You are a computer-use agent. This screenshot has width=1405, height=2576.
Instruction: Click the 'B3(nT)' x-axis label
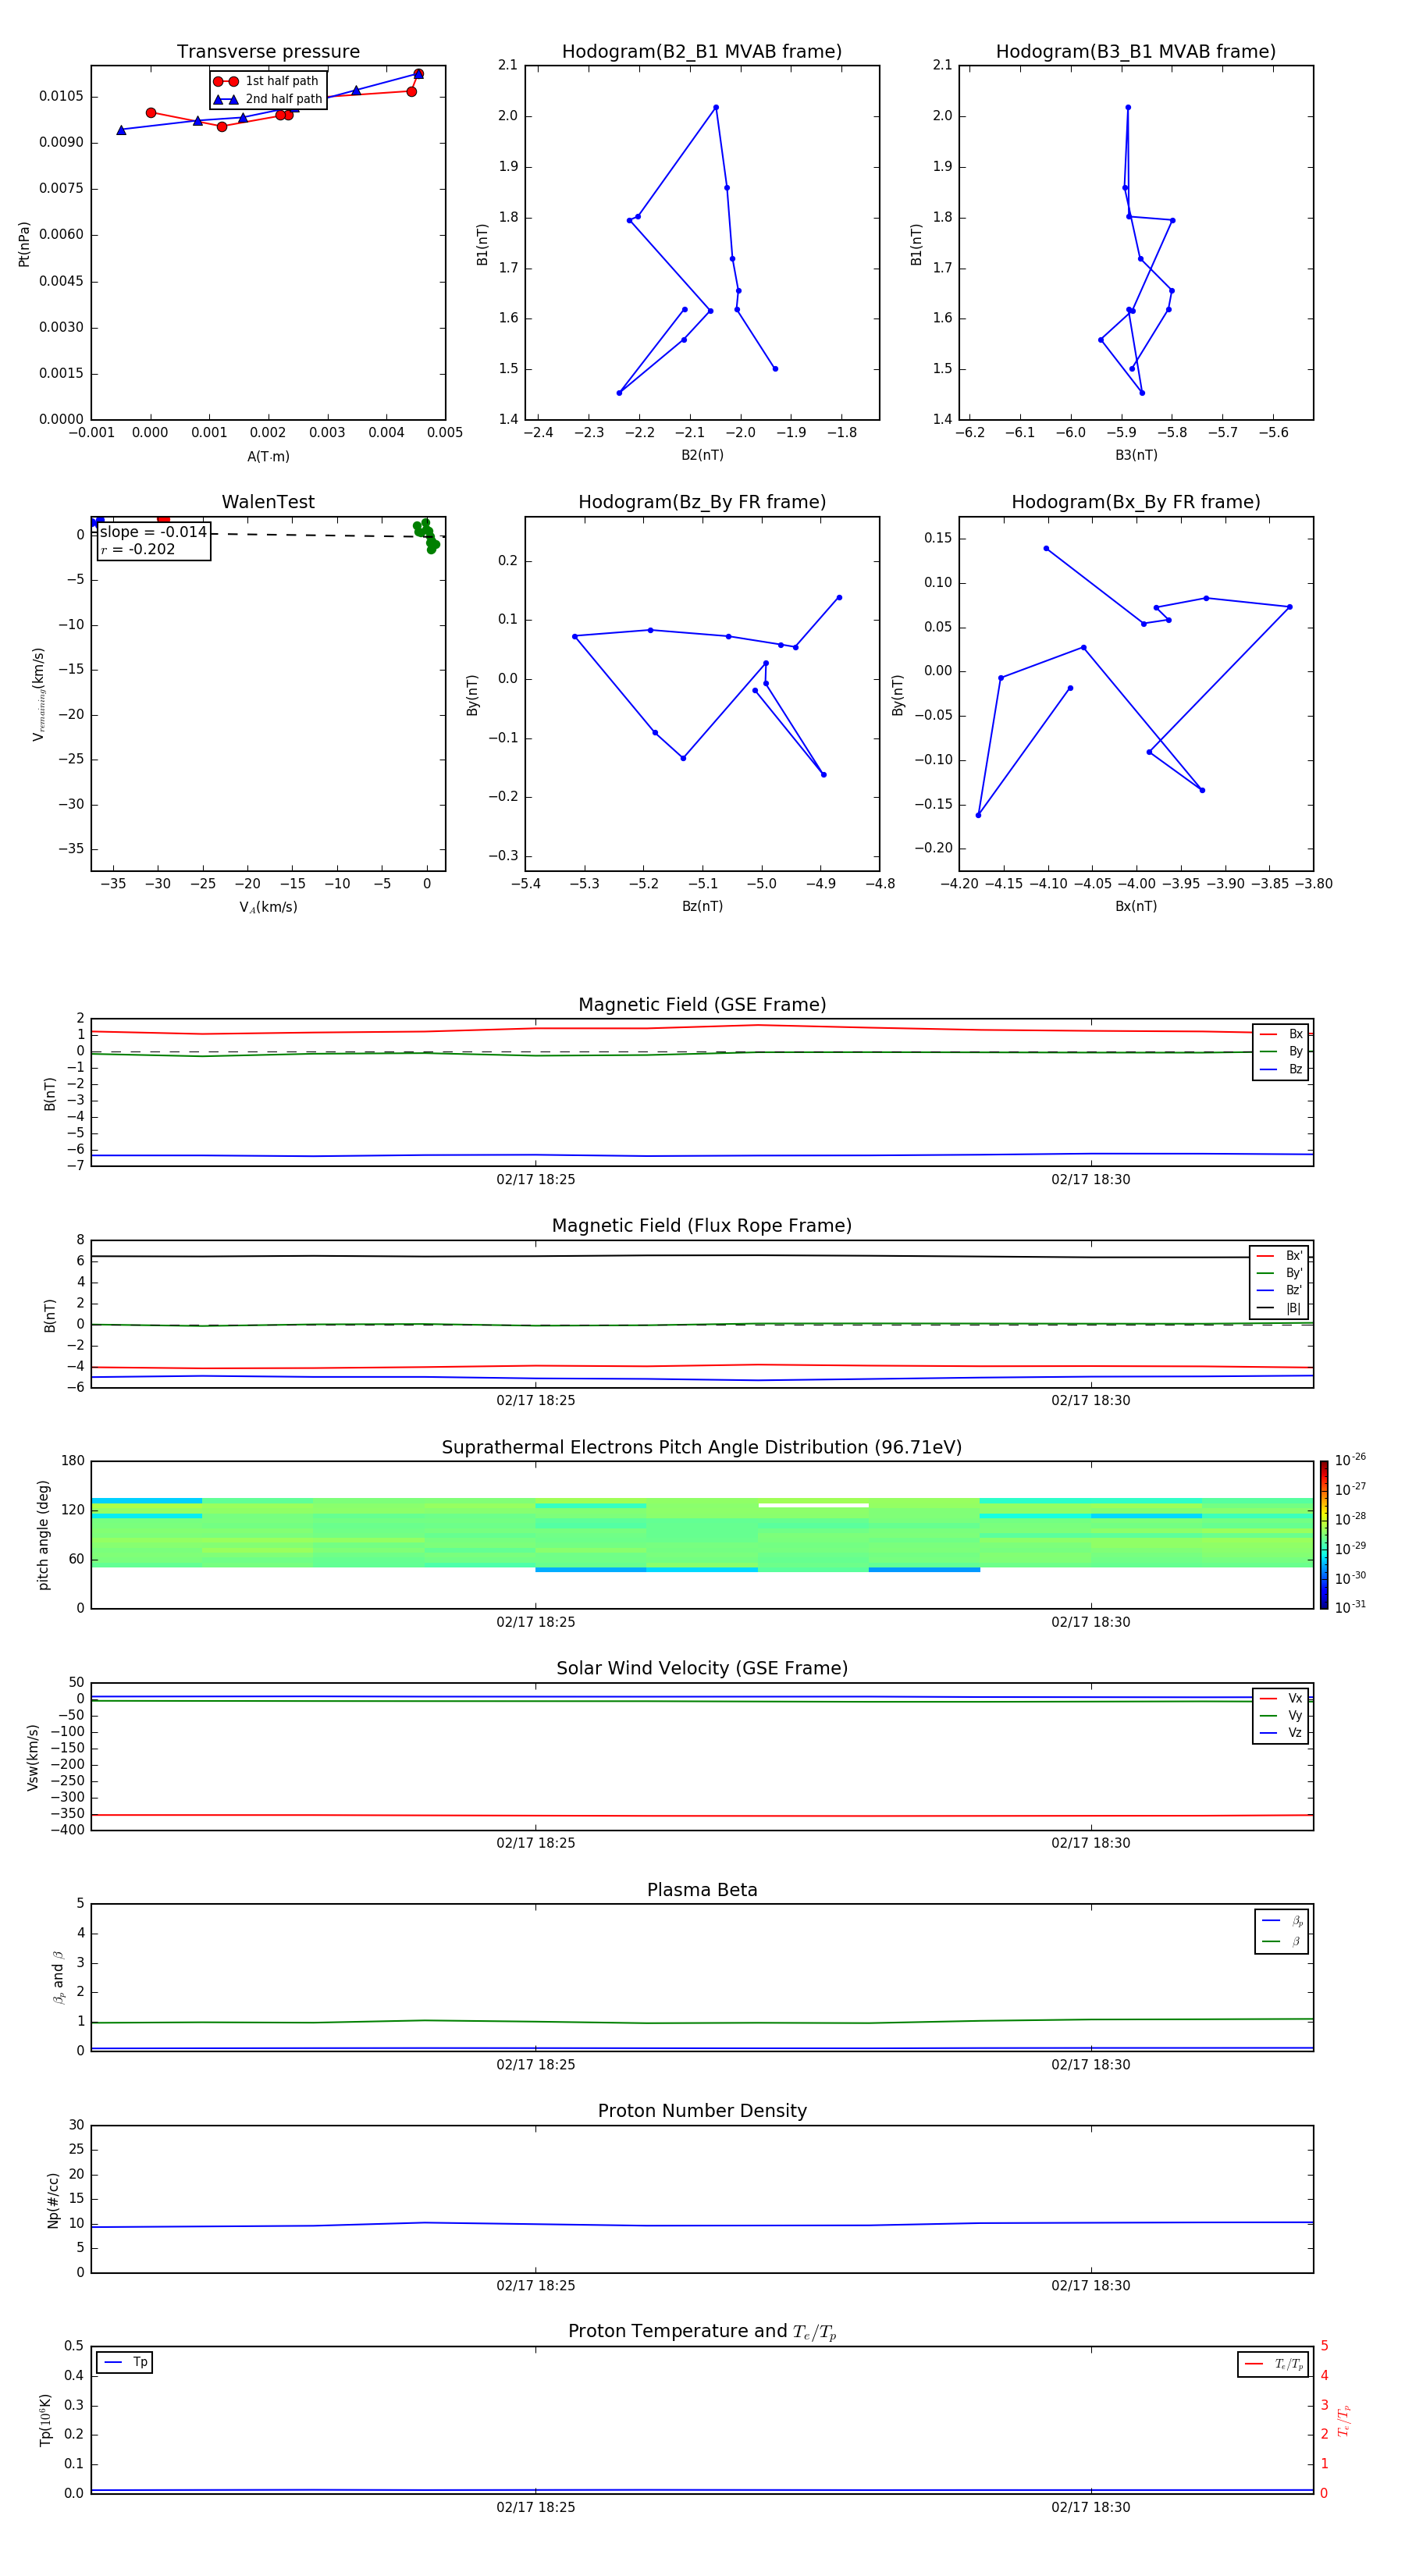[1136, 455]
